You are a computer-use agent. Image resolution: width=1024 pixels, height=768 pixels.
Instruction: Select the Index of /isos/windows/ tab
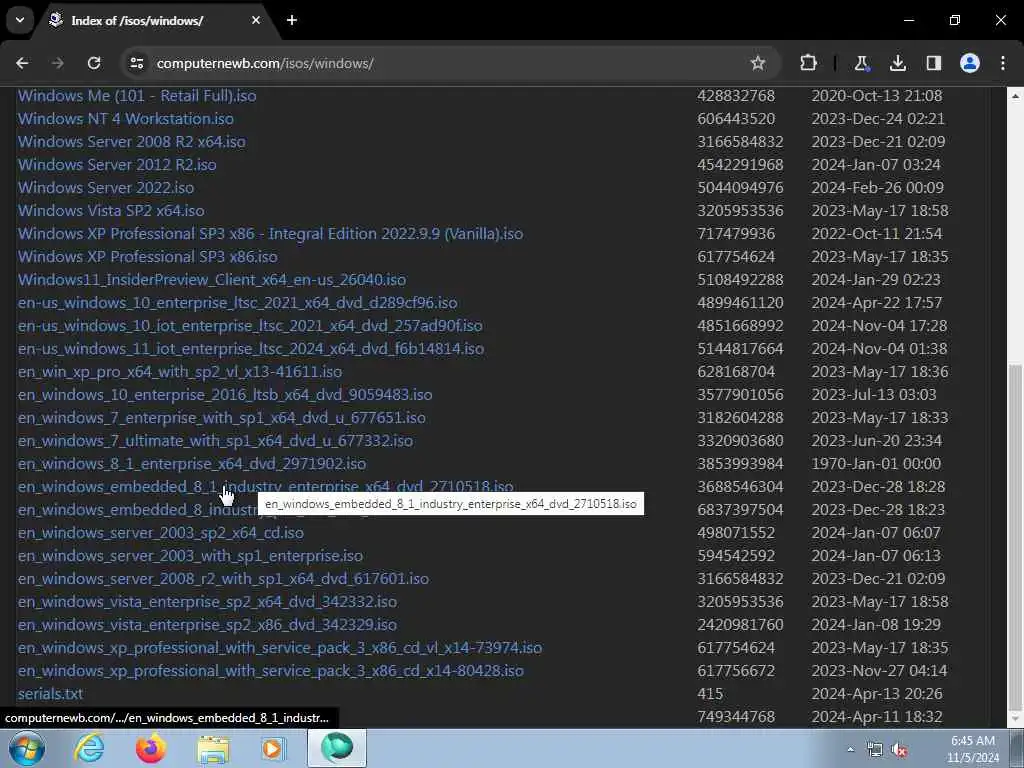pos(155,22)
